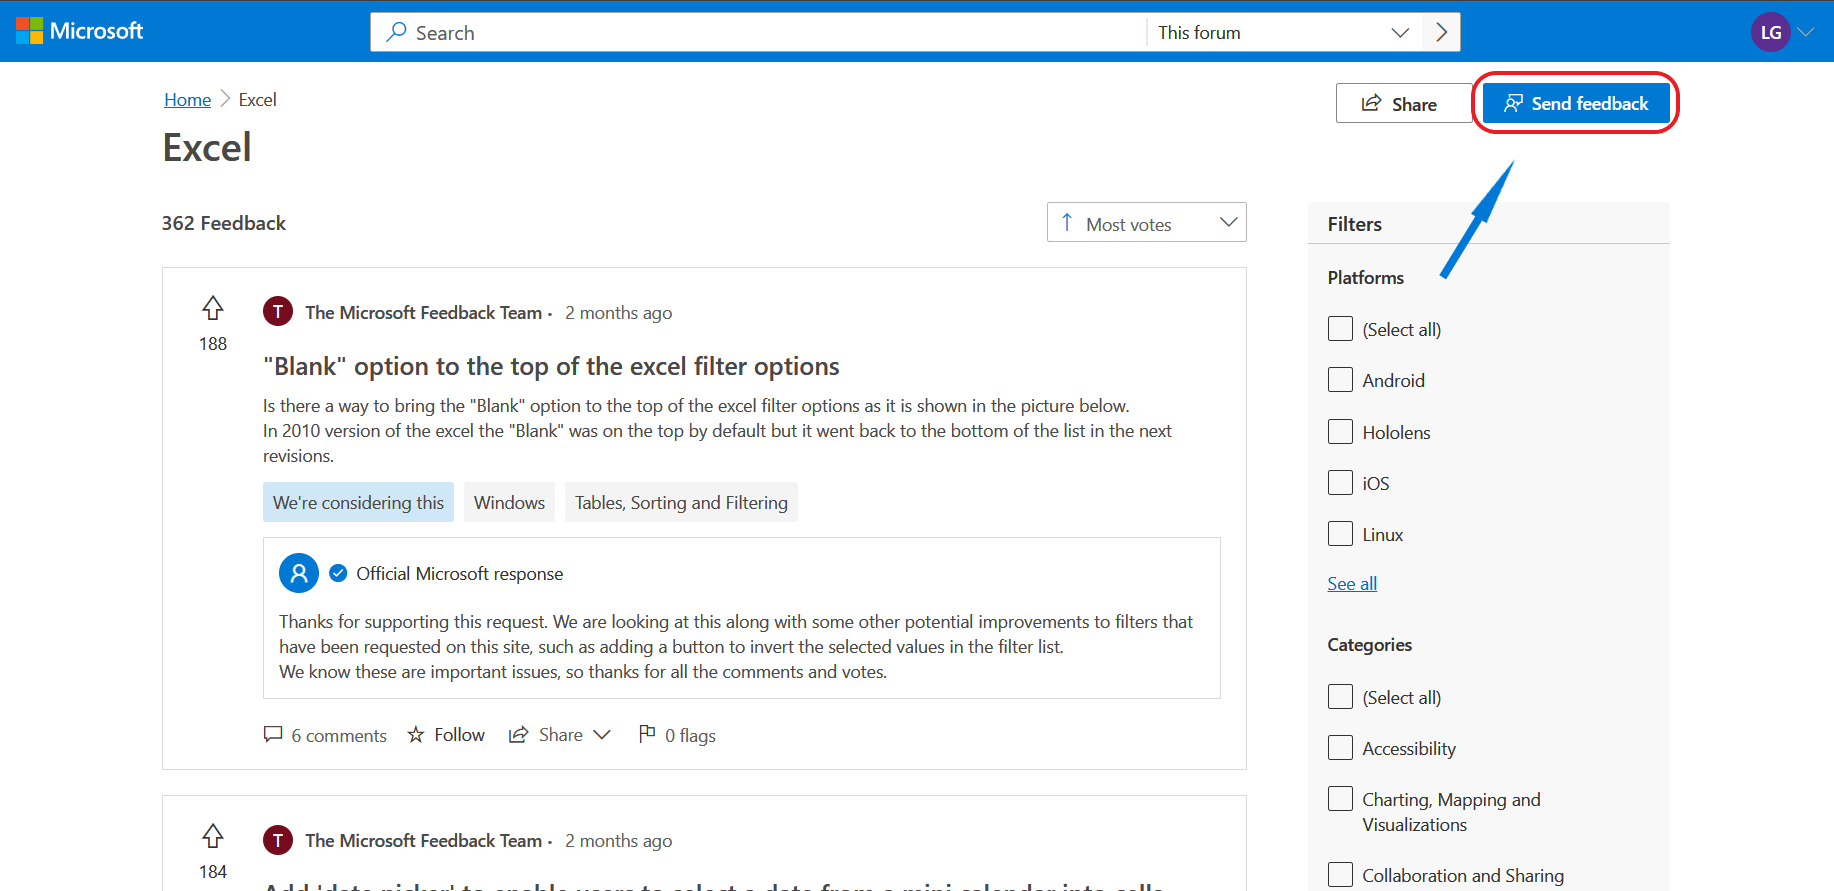Click the We're considering this status tag
This screenshot has width=1834, height=891.
coord(358,502)
